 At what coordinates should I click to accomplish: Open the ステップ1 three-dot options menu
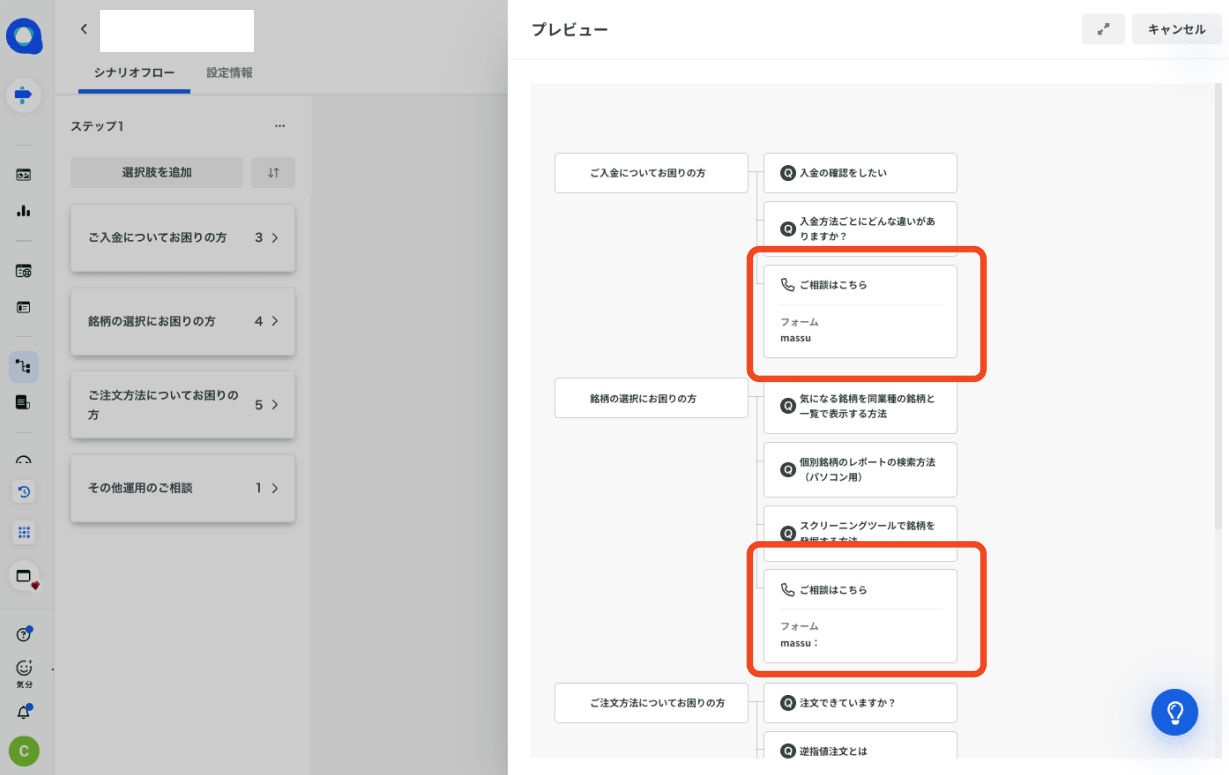pyautogui.click(x=280, y=126)
